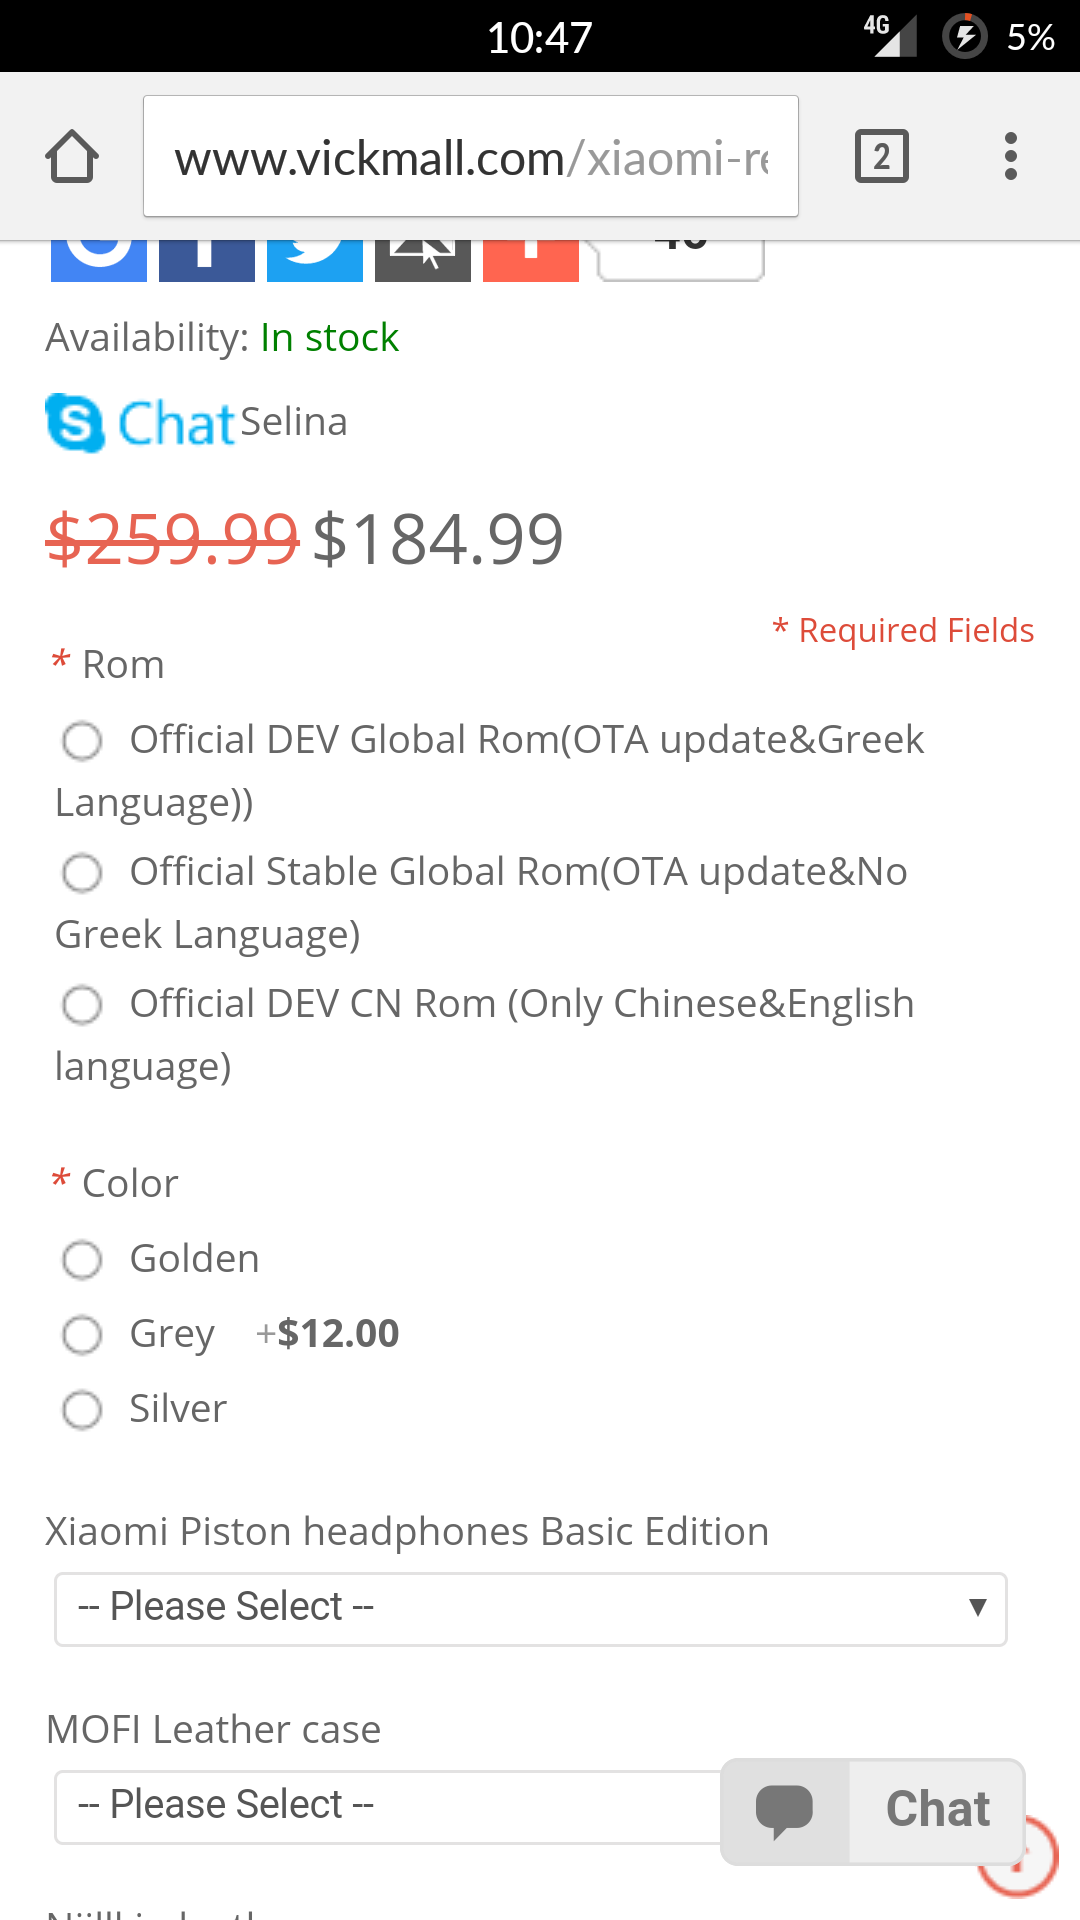1080x1920 pixels.
Task: Pick the Grey color option
Action: tap(82, 1335)
